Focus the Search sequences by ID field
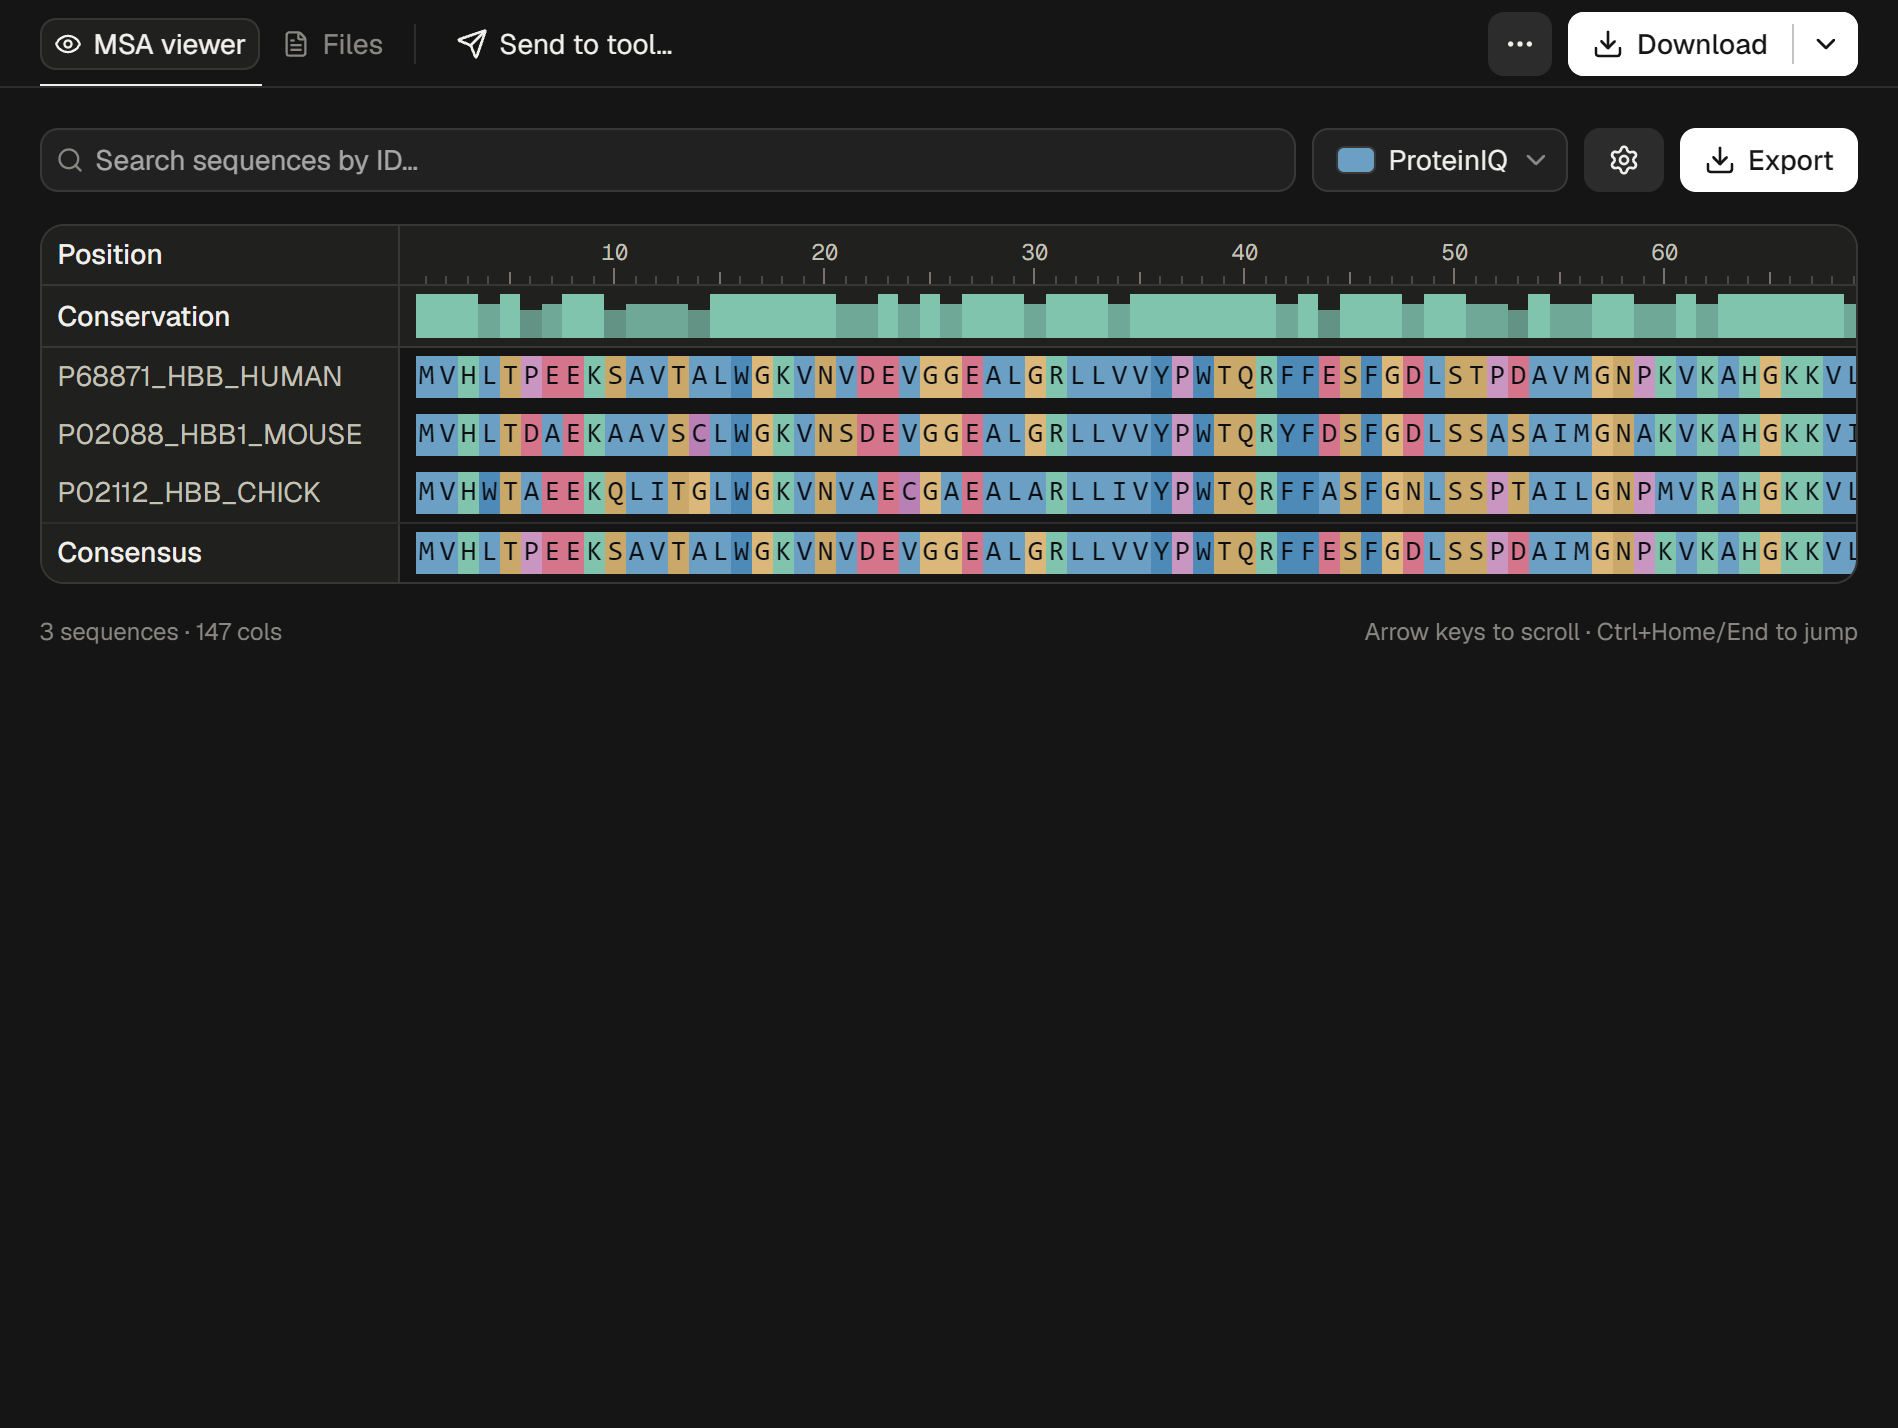1898x1428 pixels. [x=668, y=160]
